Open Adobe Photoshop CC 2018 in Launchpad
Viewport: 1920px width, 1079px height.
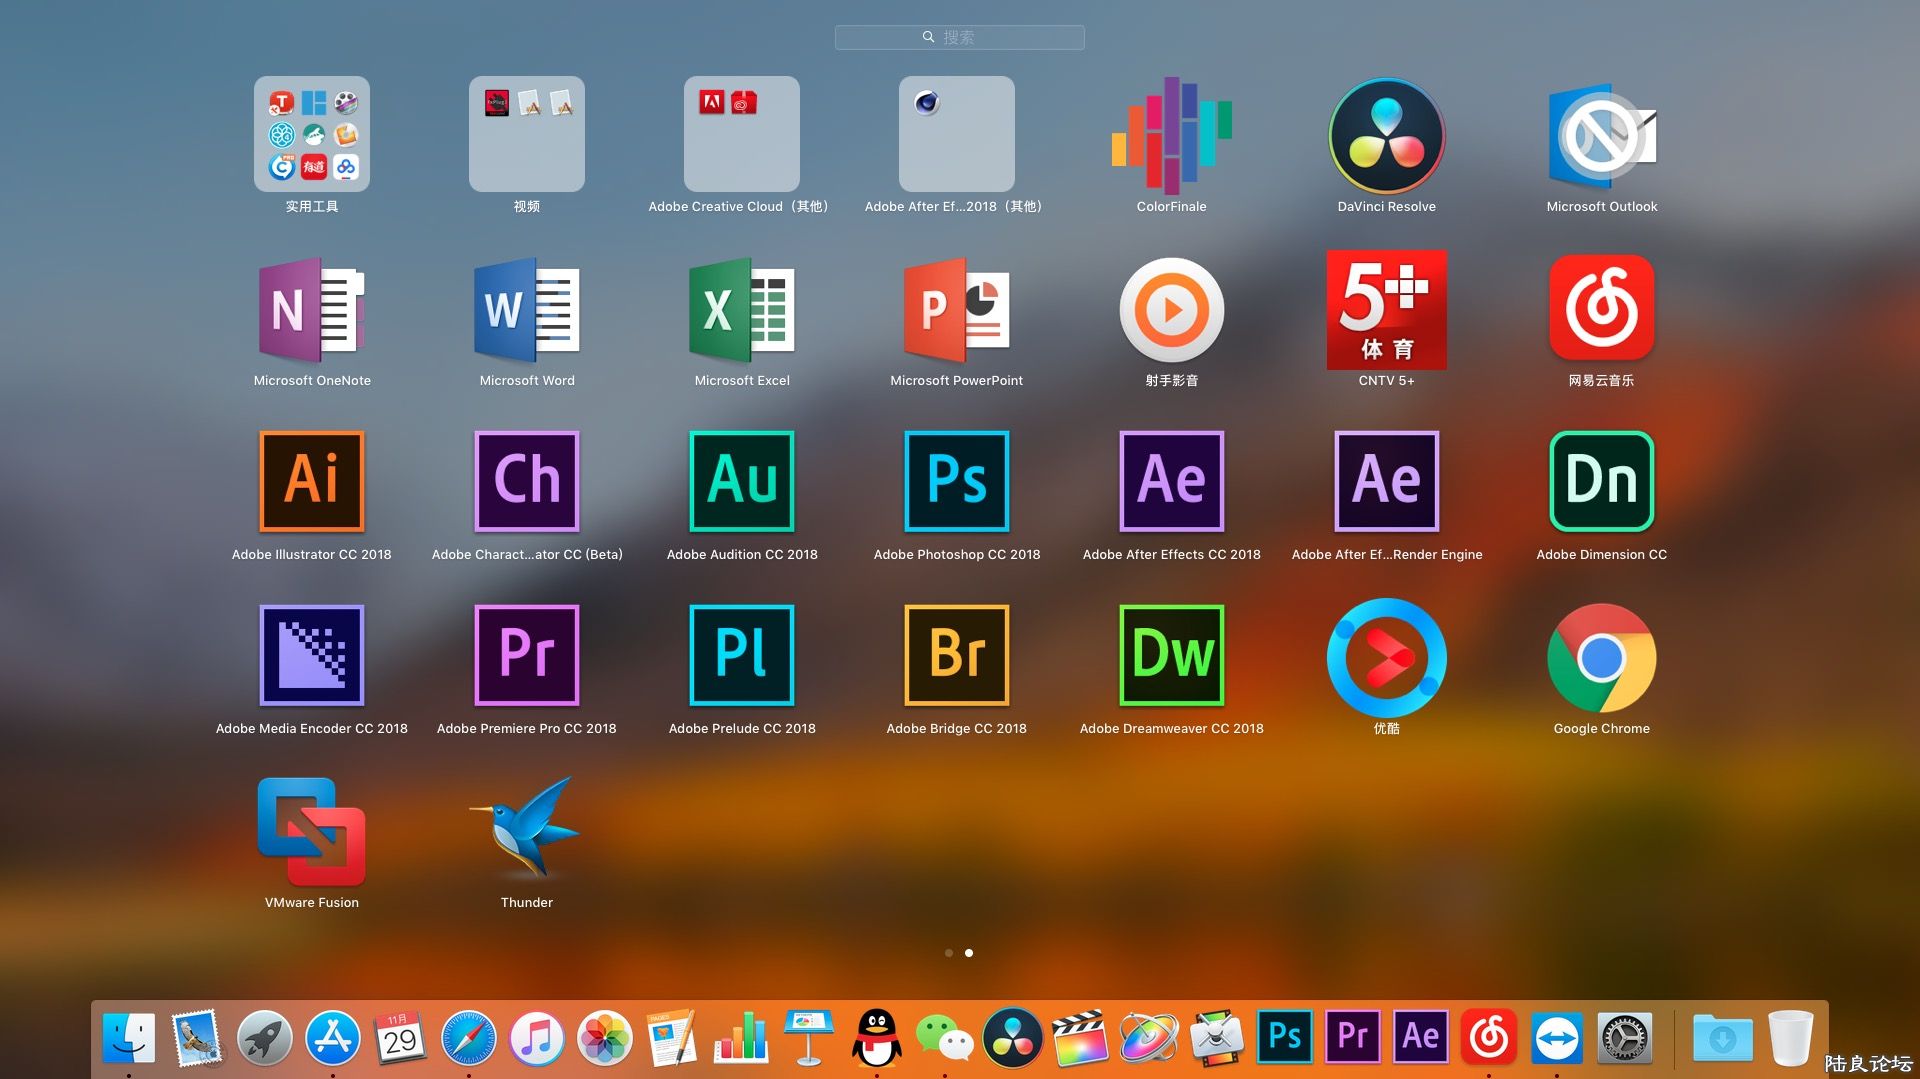click(x=956, y=481)
